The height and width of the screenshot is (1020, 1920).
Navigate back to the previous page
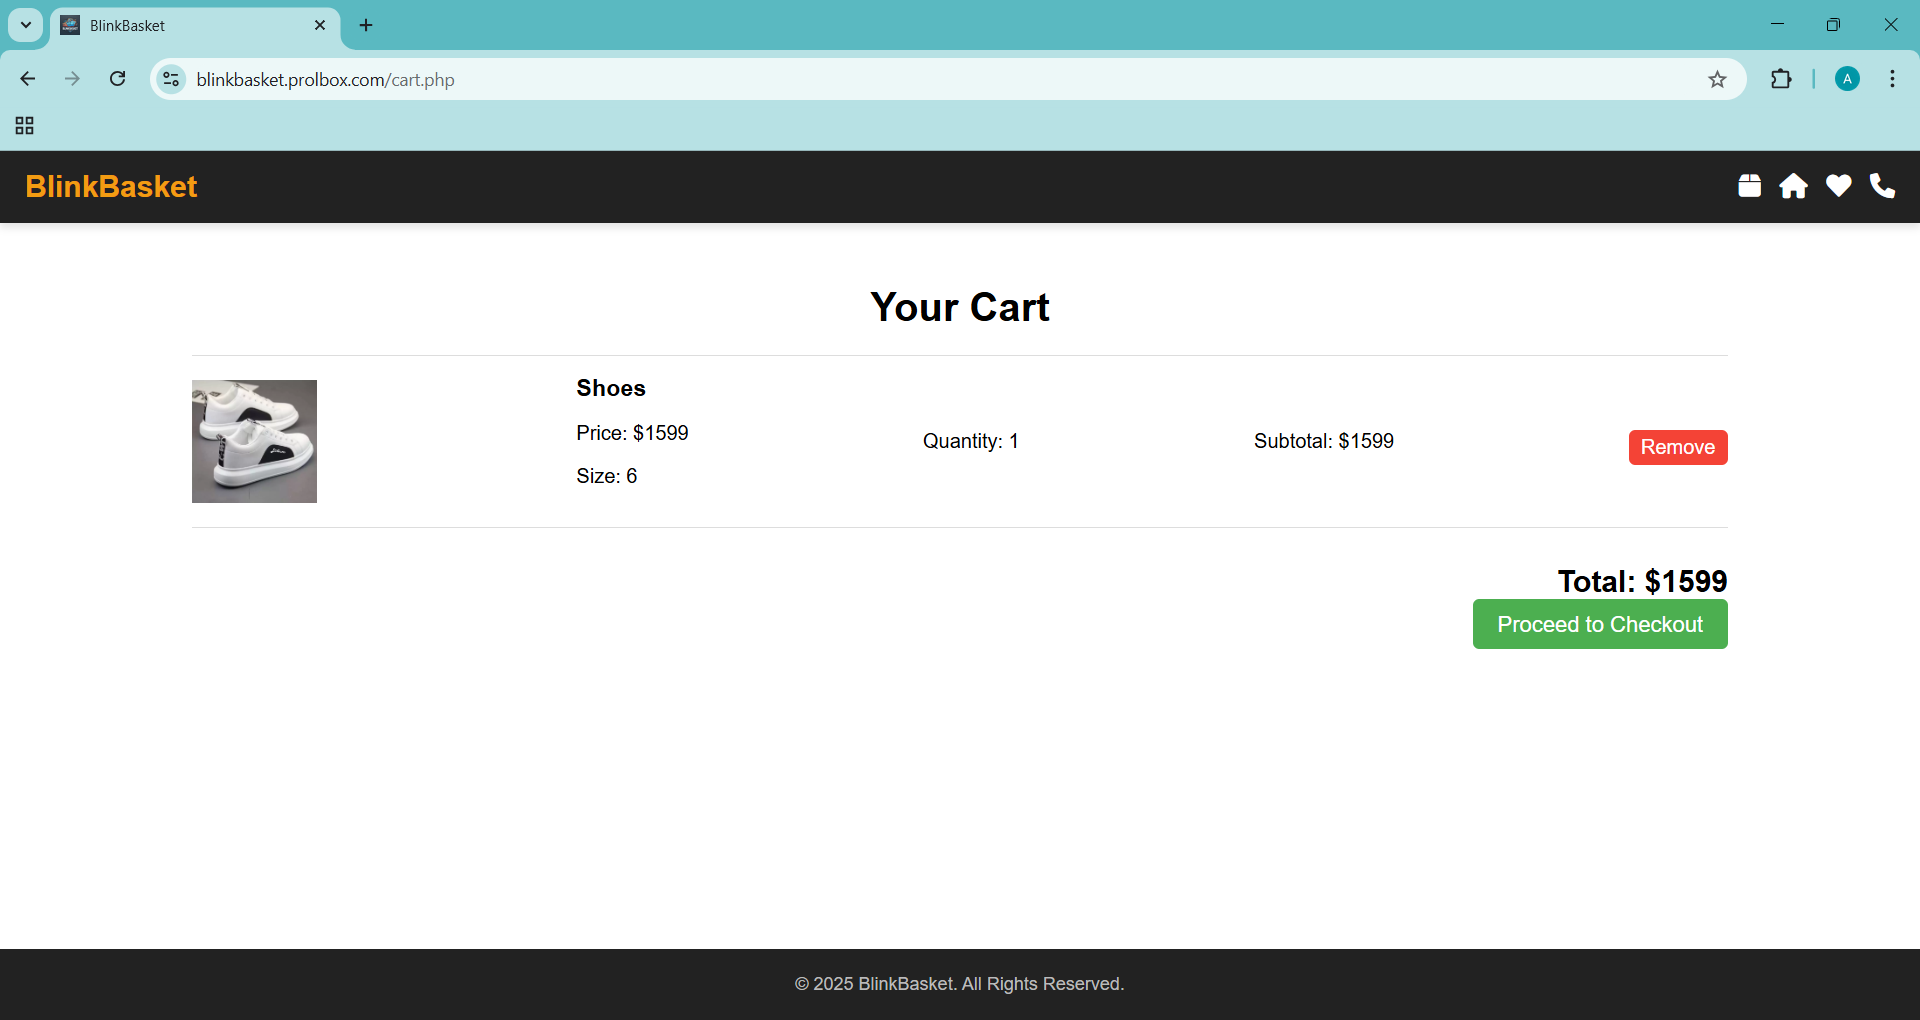pyautogui.click(x=28, y=79)
